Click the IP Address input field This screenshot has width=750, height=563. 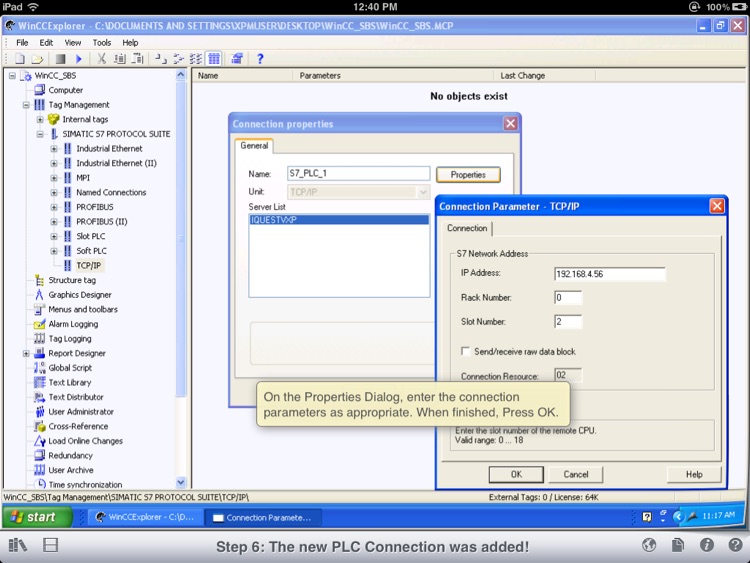point(609,274)
